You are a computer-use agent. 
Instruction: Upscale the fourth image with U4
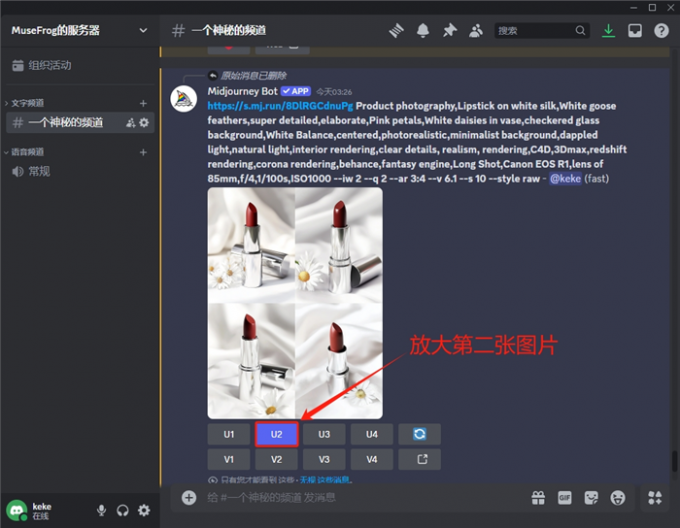tap(372, 434)
